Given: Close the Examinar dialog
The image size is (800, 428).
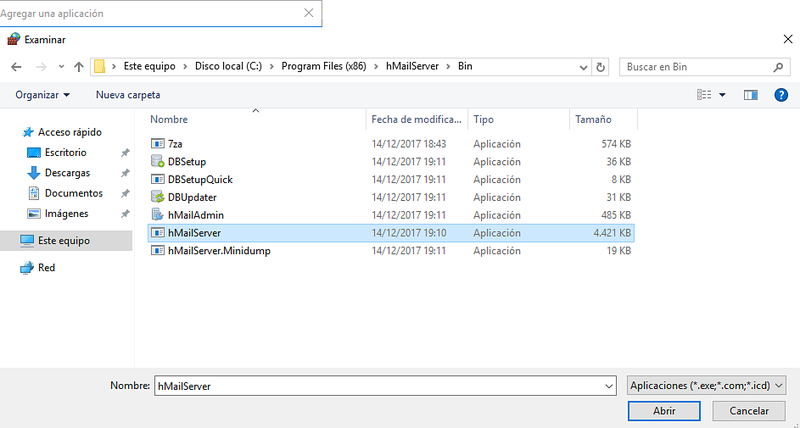Looking at the screenshot, I should click(788, 40).
